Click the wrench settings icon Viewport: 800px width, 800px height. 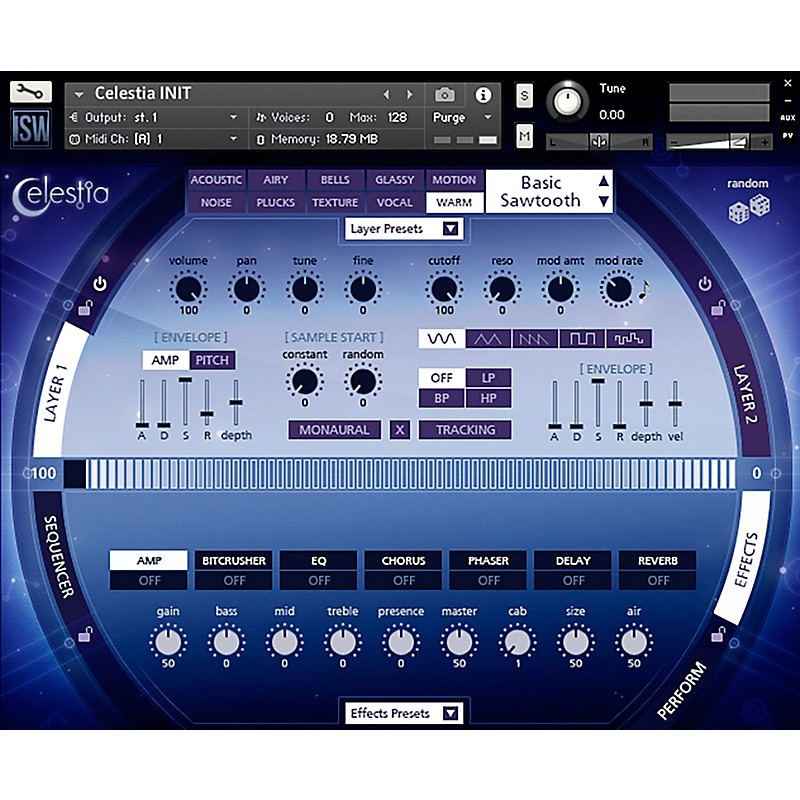31,92
